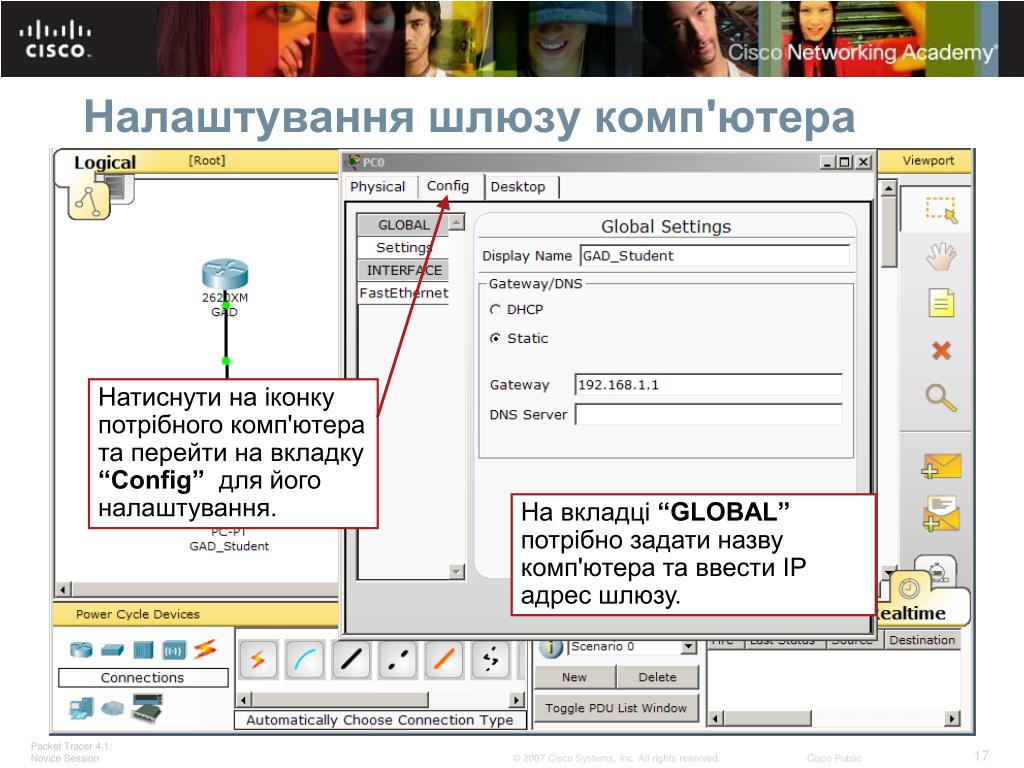Open FastEthernet interface settings
This screenshot has width=1024, height=768.
click(403, 293)
